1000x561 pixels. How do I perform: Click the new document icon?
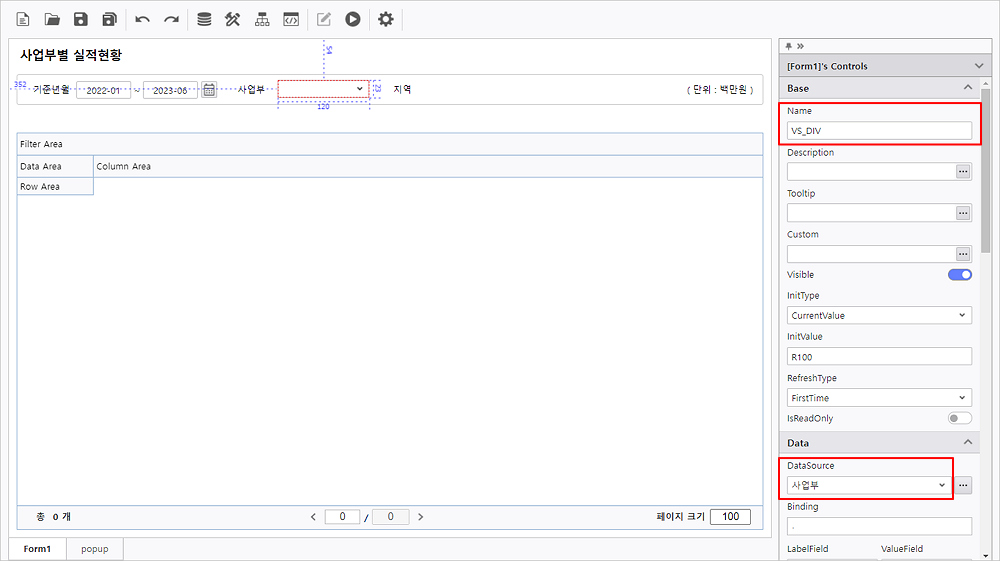tap(23, 19)
